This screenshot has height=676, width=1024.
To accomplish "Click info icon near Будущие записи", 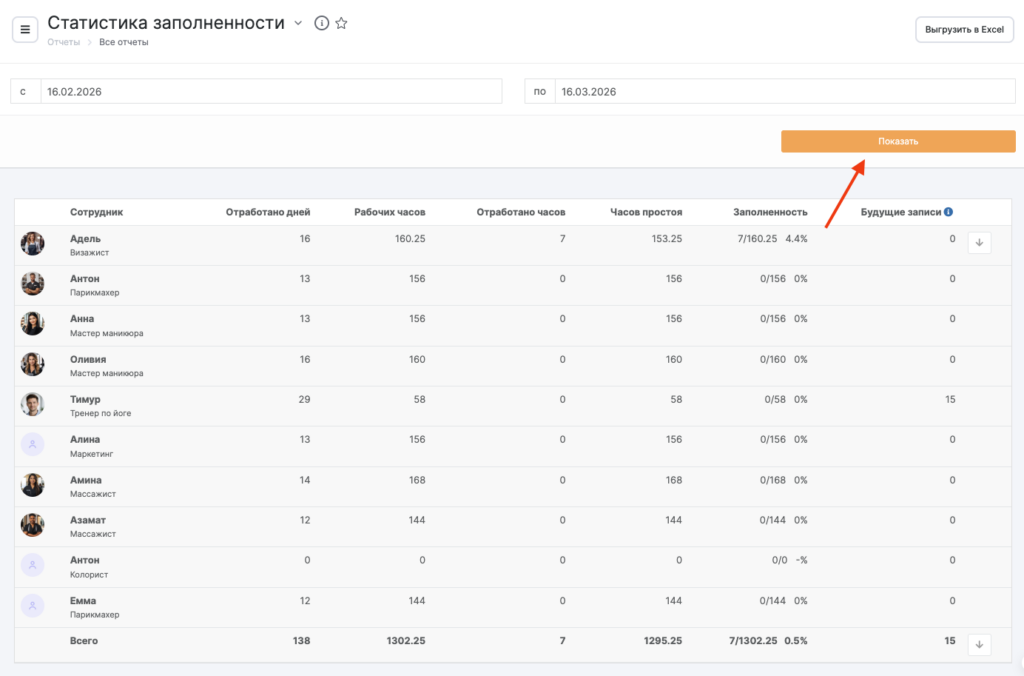I will (x=948, y=212).
